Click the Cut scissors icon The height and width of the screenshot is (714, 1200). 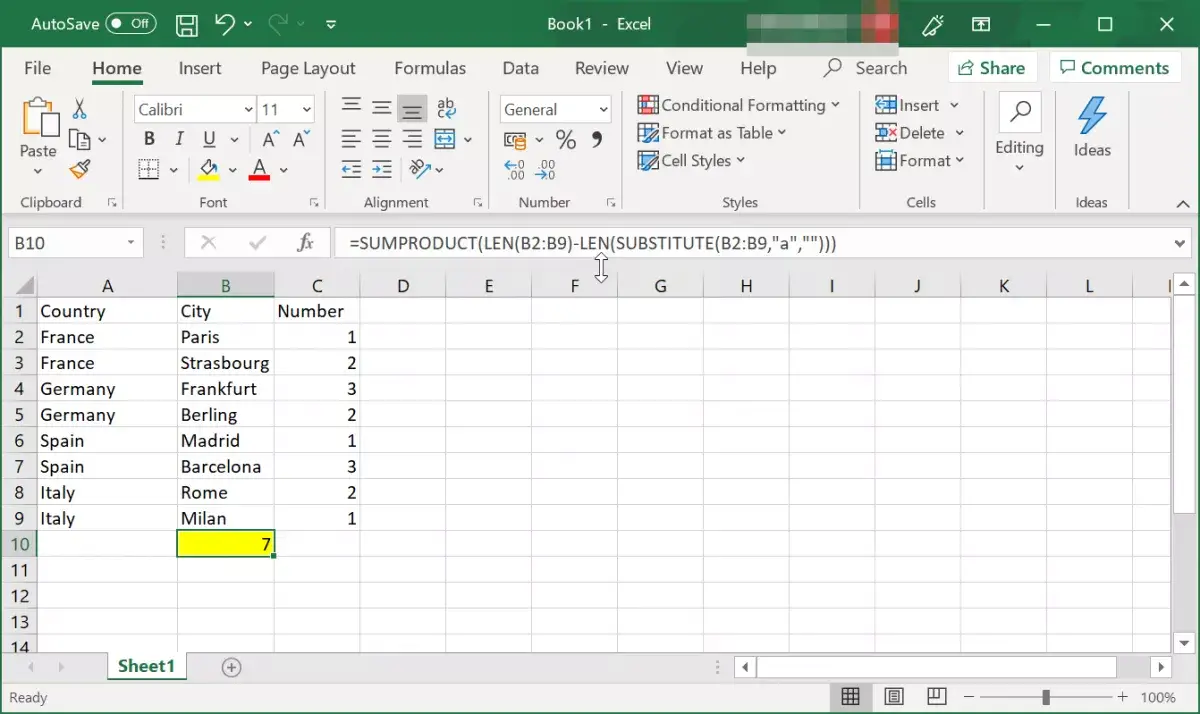click(x=79, y=109)
